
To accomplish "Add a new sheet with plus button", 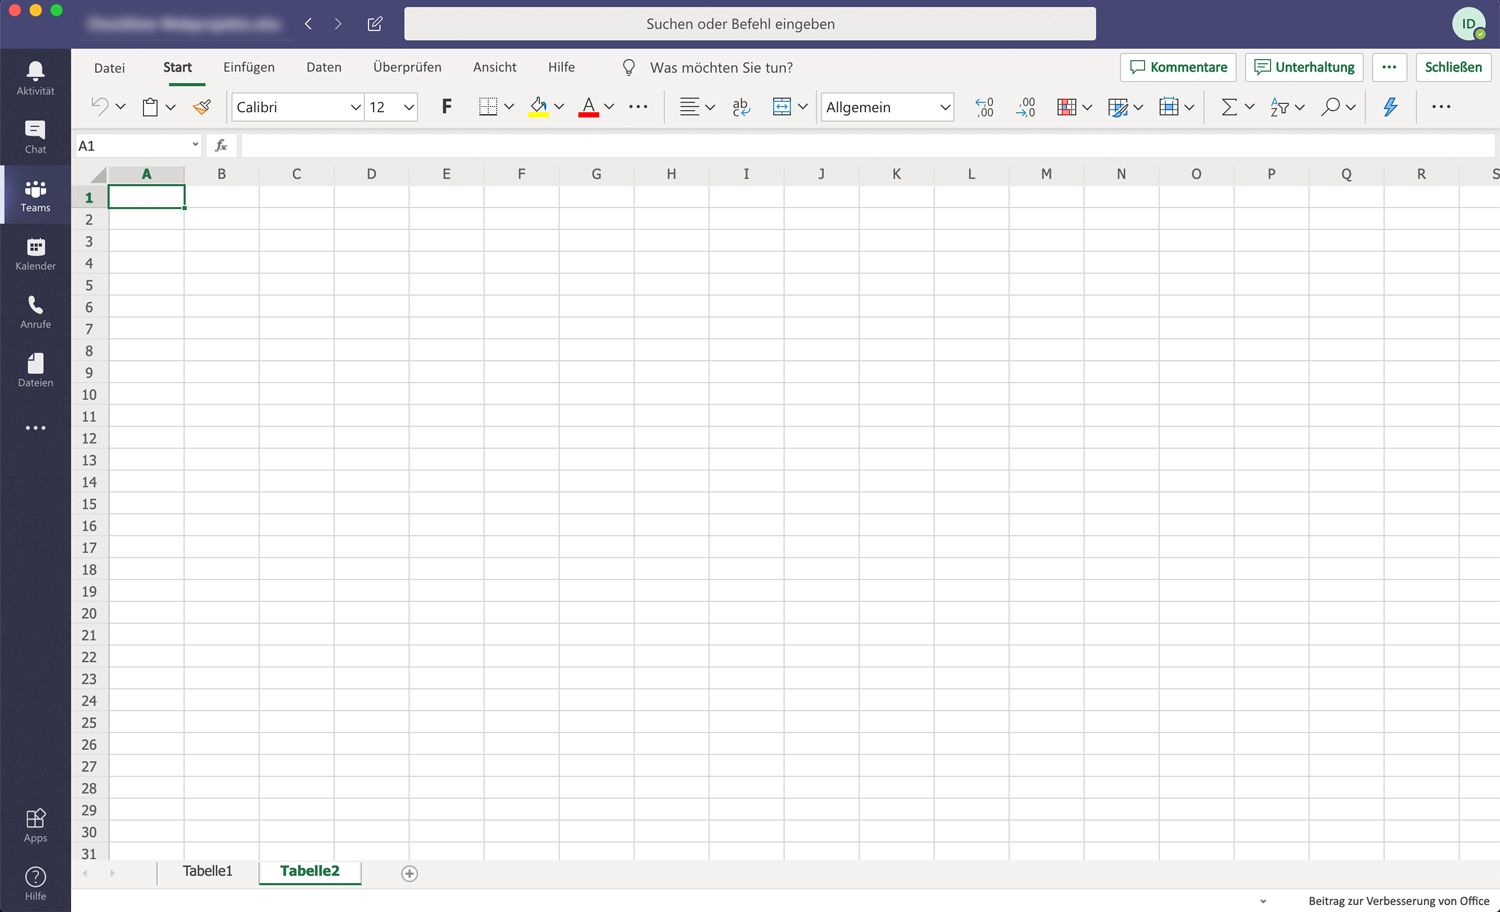I will [x=409, y=874].
